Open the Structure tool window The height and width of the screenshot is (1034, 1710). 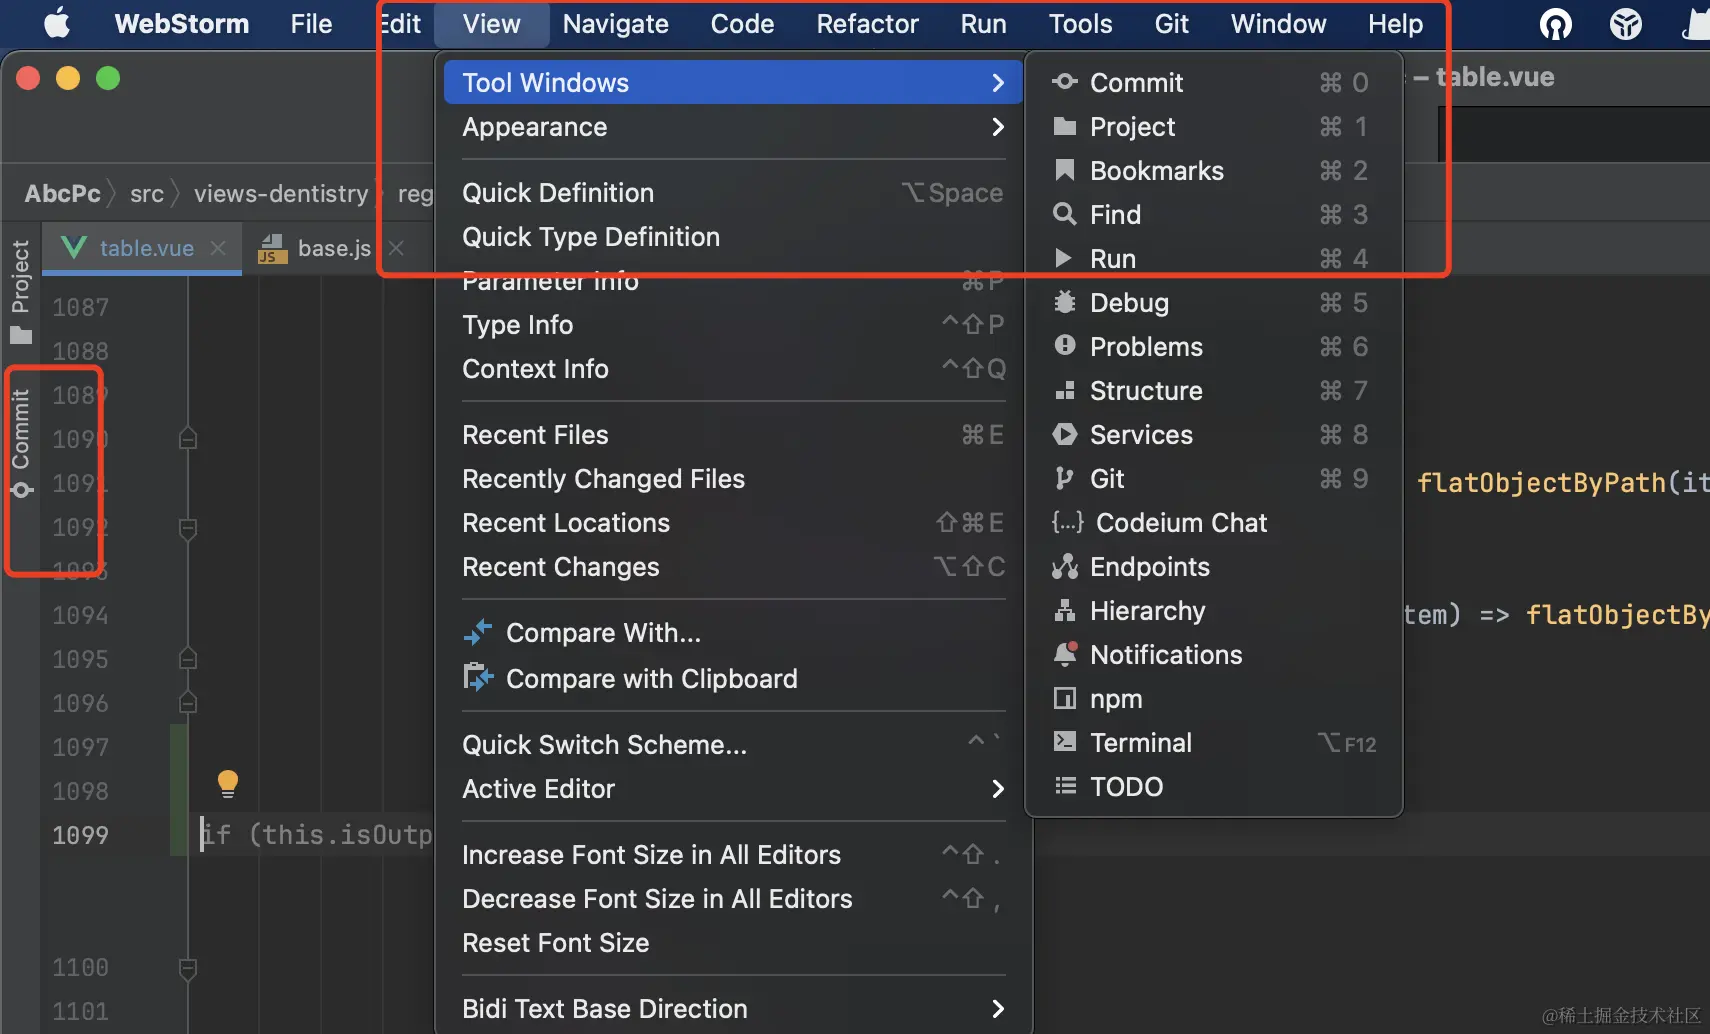1146,391
